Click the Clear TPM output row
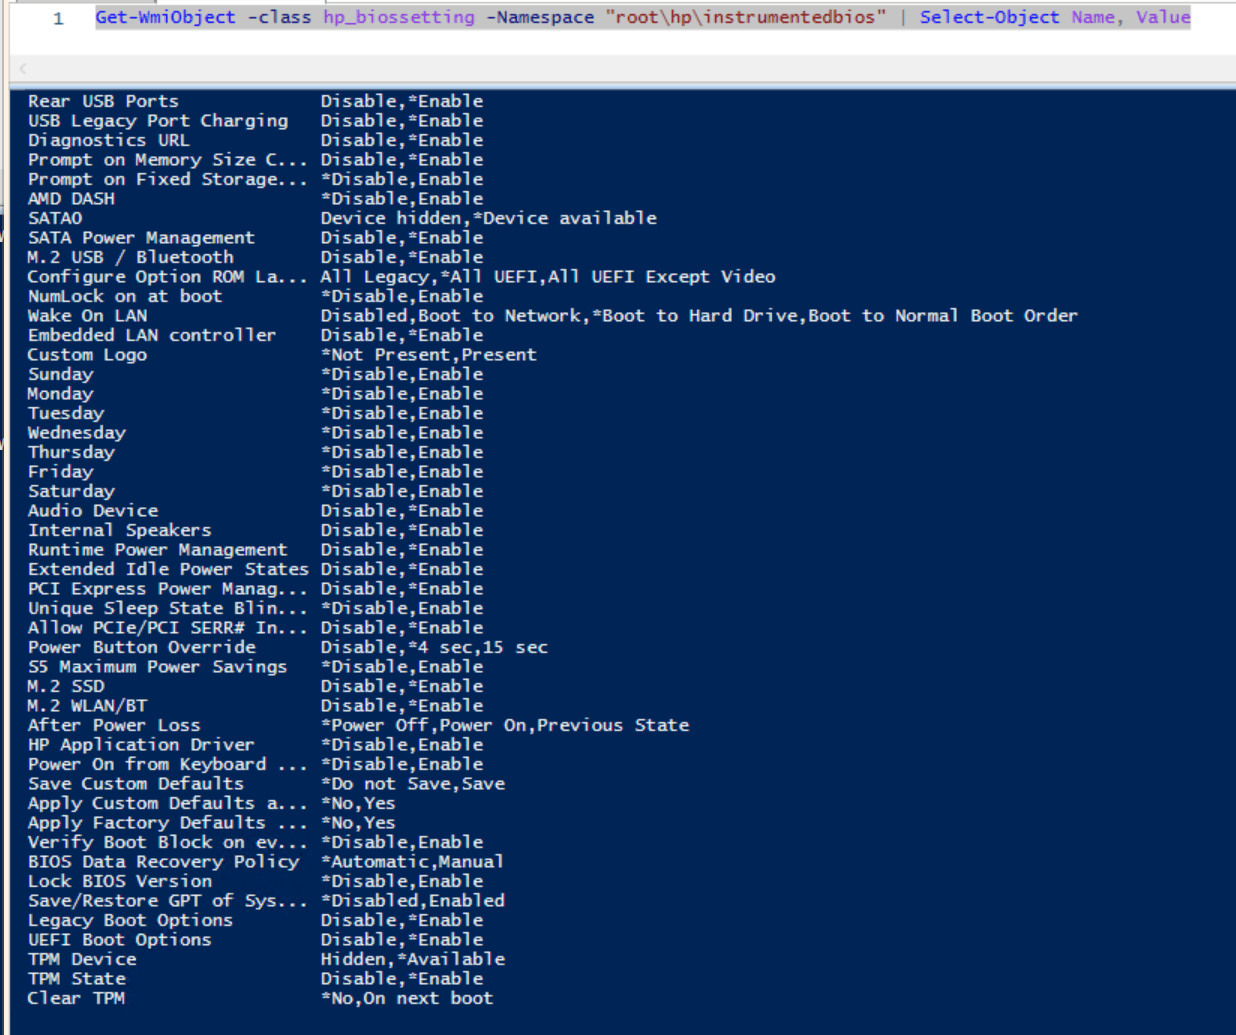The height and width of the screenshot is (1035, 1236). (x=76, y=999)
